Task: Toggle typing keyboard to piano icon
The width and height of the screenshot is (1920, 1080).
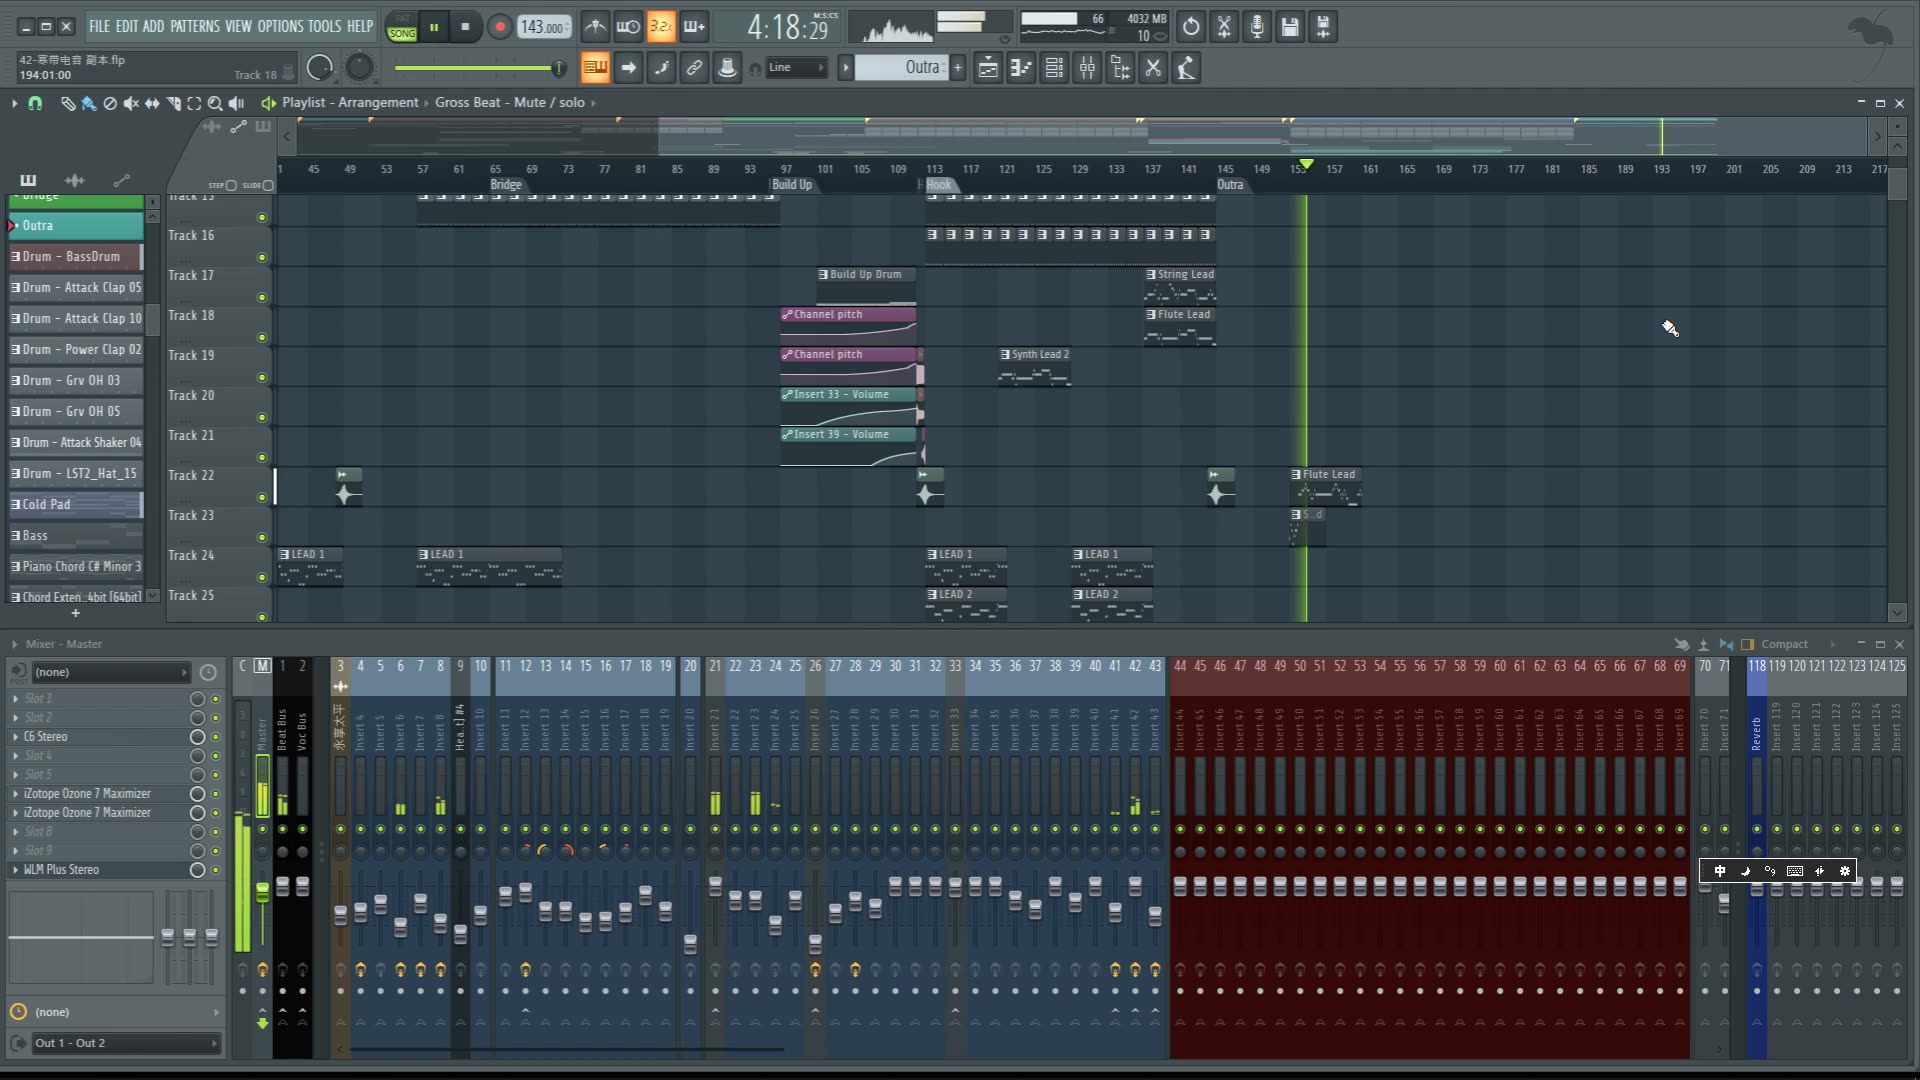Action: tap(595, 68)
